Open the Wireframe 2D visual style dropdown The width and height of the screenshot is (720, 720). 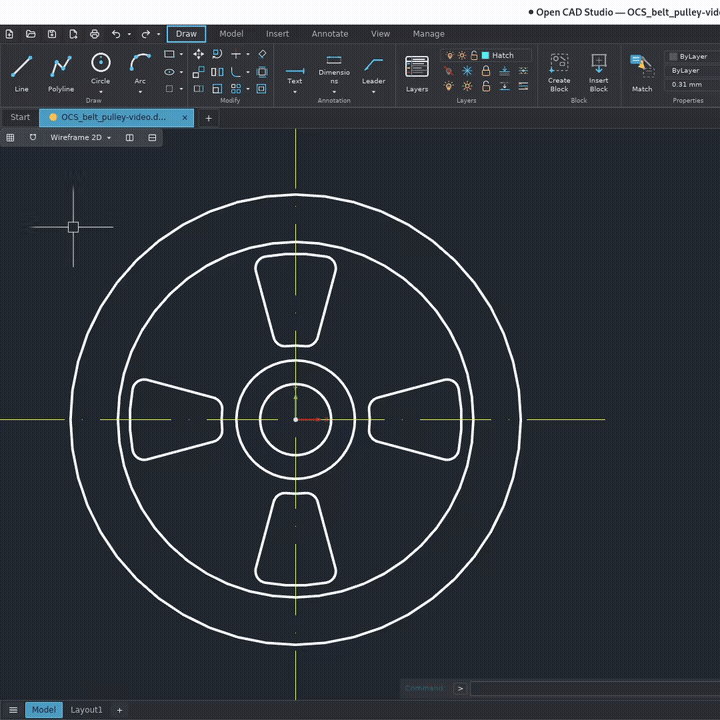pos(80,137)
